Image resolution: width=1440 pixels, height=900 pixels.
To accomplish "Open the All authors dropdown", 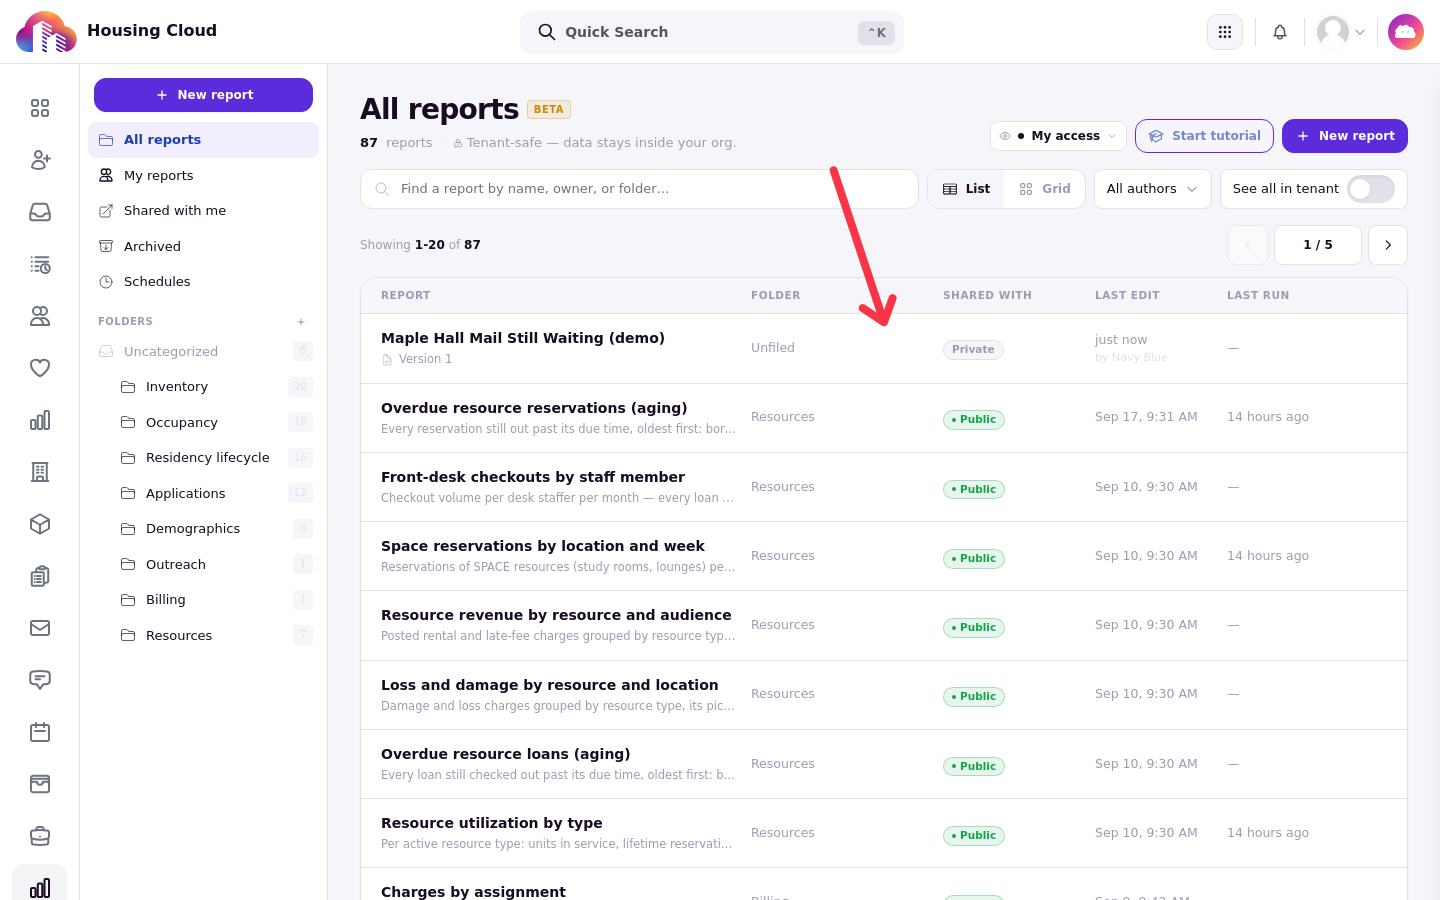I will [x=1152, y=189].
